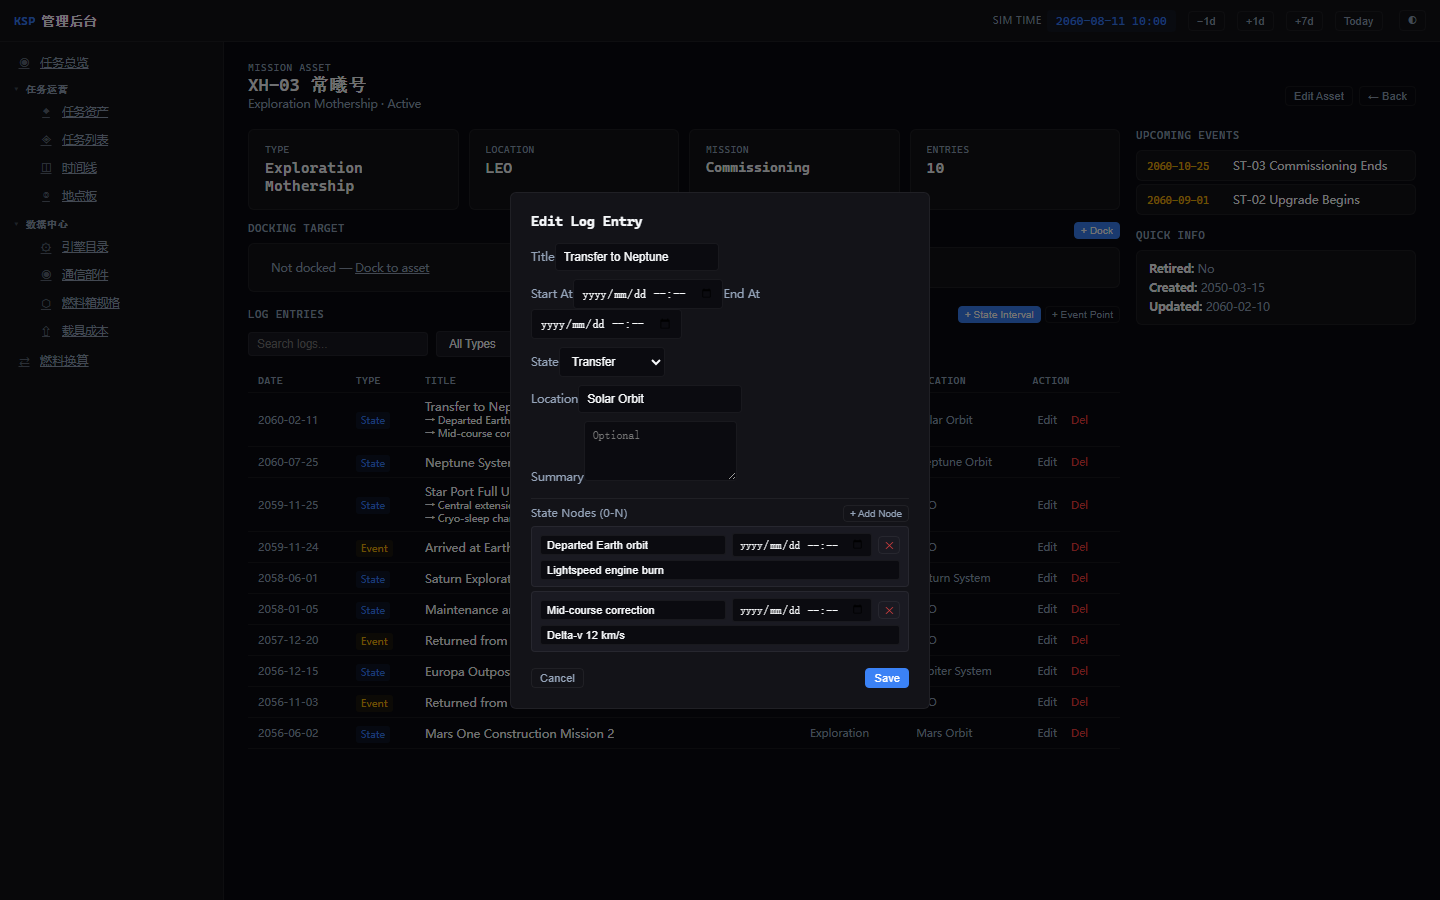
Task: Remove the Departed Earth orbit node
Action: [x=889, y=545]
